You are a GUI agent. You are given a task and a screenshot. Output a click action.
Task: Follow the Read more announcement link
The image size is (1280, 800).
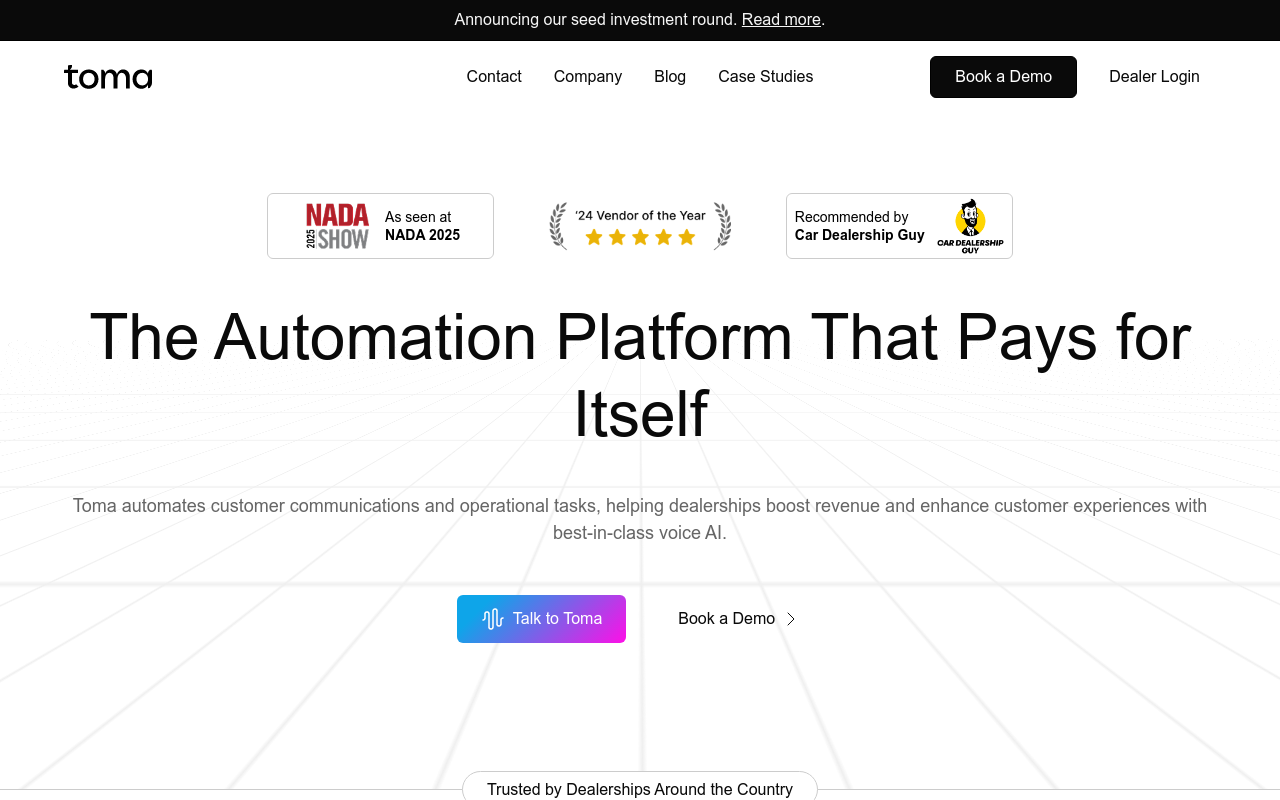pyautogui.click(x=781, y=20)
